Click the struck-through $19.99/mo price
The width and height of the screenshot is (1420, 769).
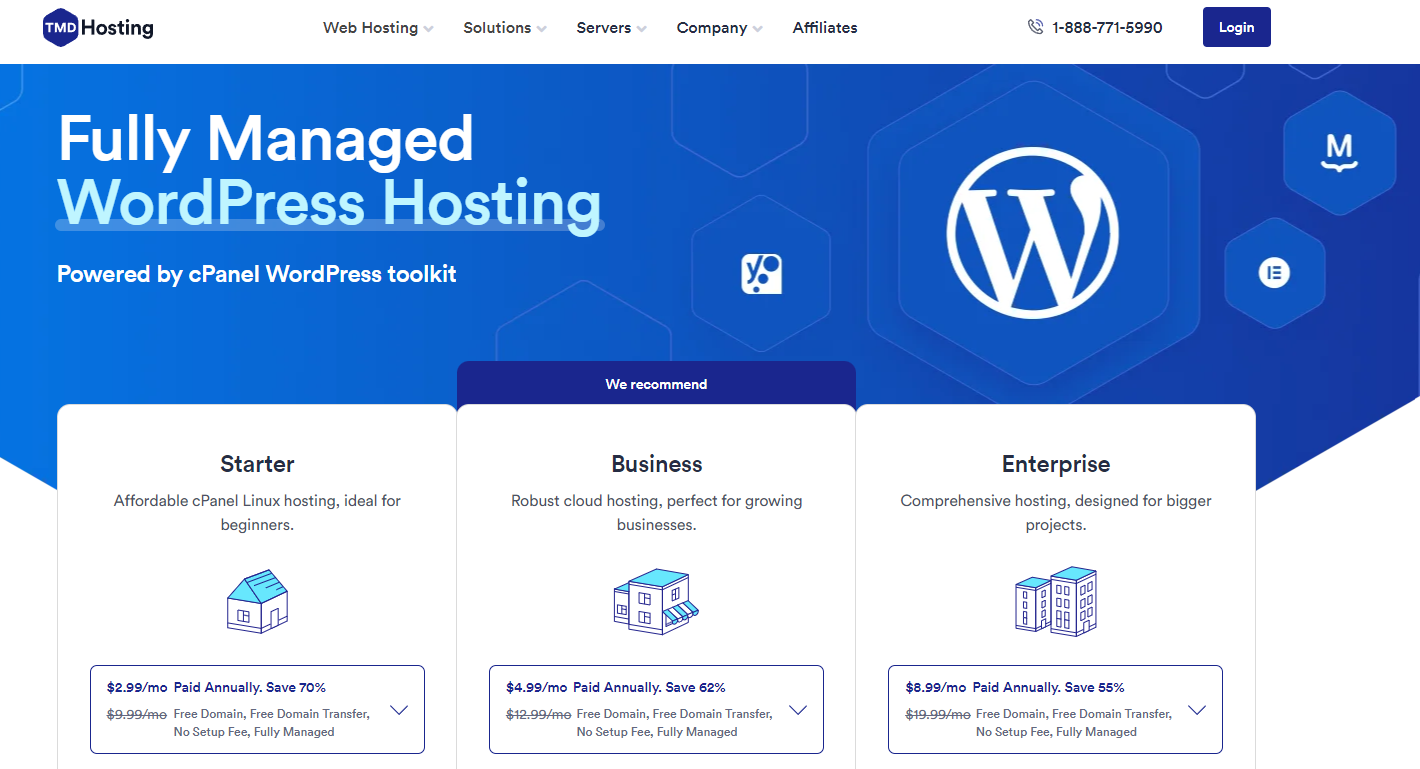point(938,714)
